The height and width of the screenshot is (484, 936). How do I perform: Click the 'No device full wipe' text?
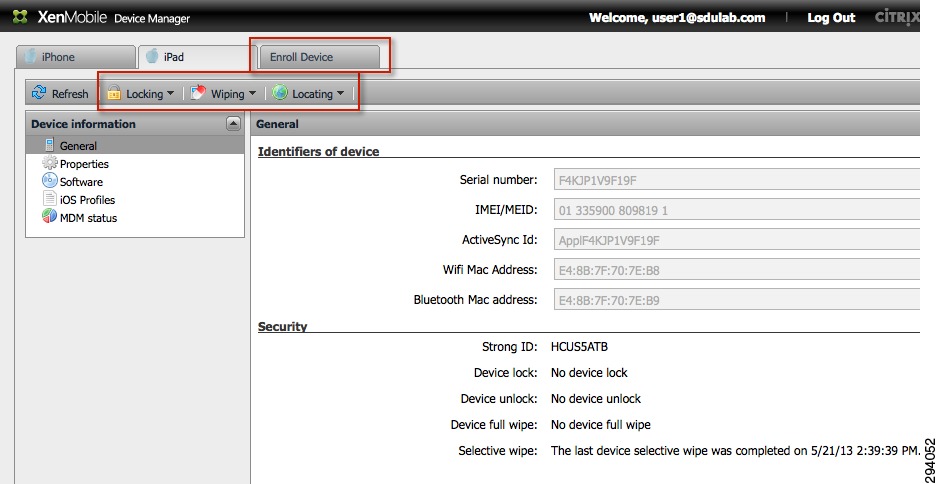601,425
